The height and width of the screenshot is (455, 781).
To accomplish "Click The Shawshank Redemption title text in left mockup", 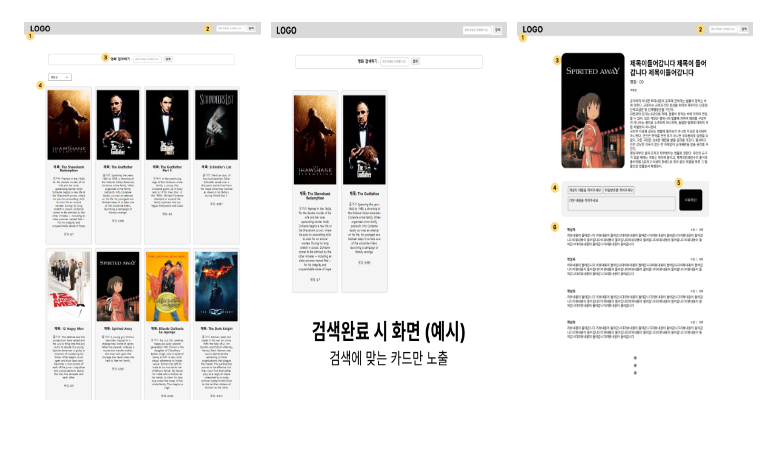I will click(69, 168).
